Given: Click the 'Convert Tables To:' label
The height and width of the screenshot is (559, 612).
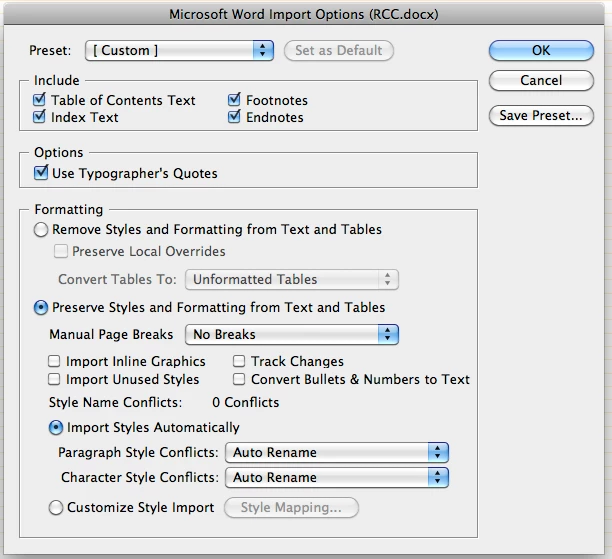Looking at the screenshot, I should click(117, 280).
